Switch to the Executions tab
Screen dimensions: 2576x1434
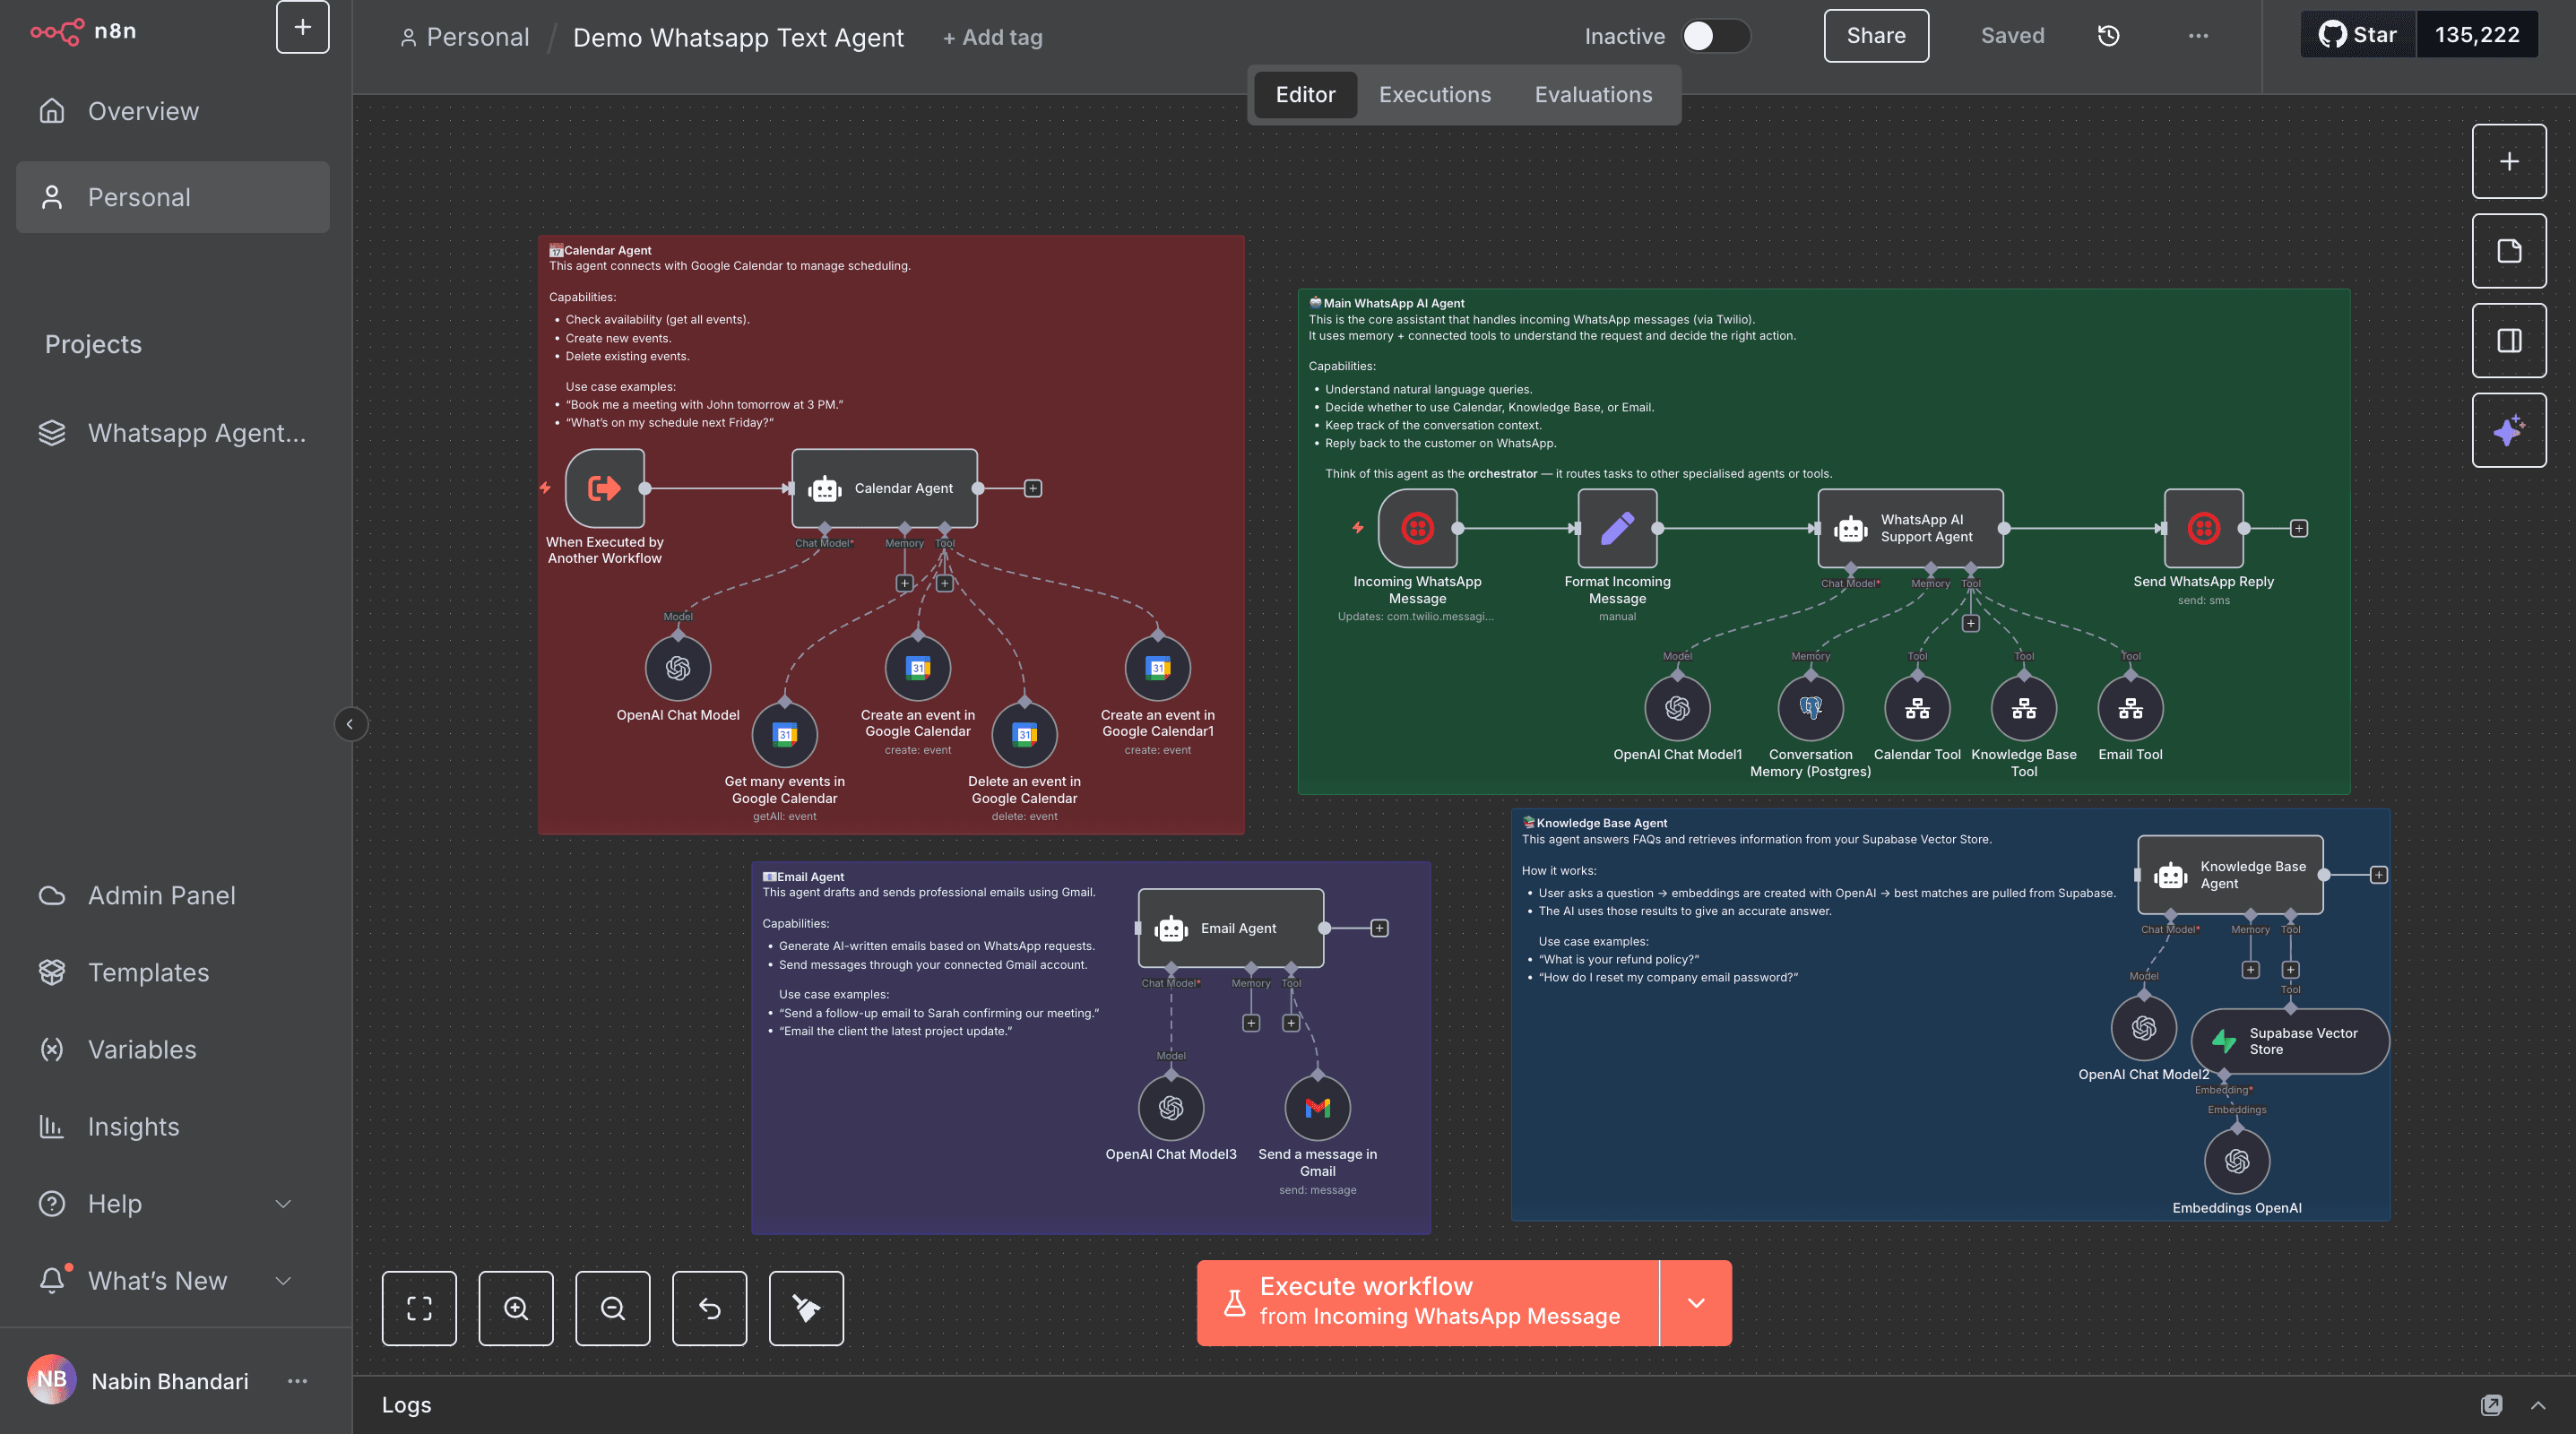tap(1434, 95)
